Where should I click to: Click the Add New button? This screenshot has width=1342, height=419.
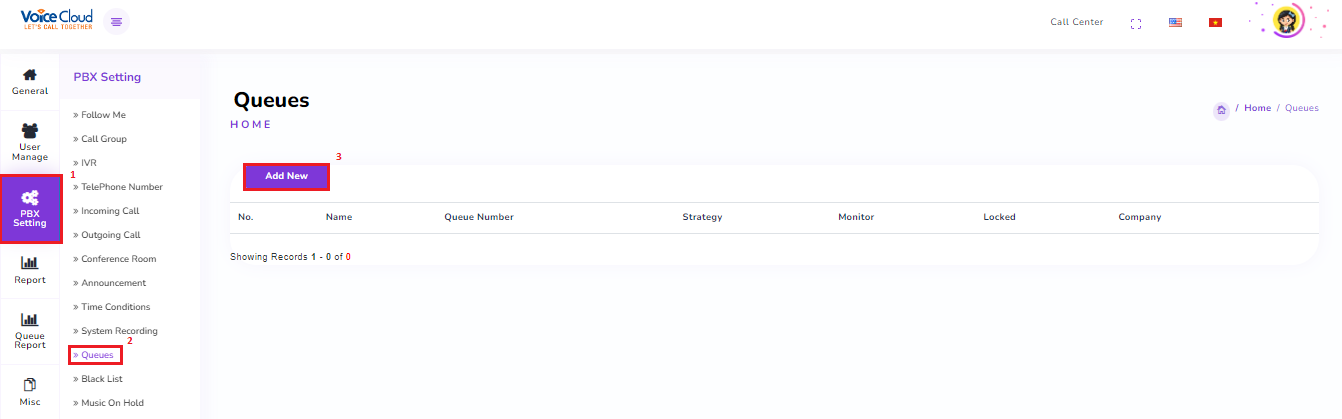286,176
